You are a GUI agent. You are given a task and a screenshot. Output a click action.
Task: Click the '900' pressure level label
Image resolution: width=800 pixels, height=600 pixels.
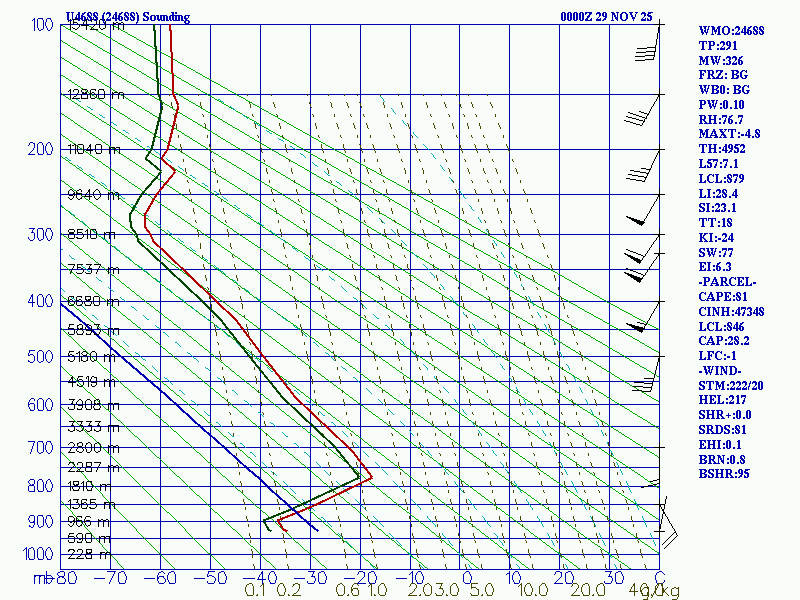(x=40, y=522)
